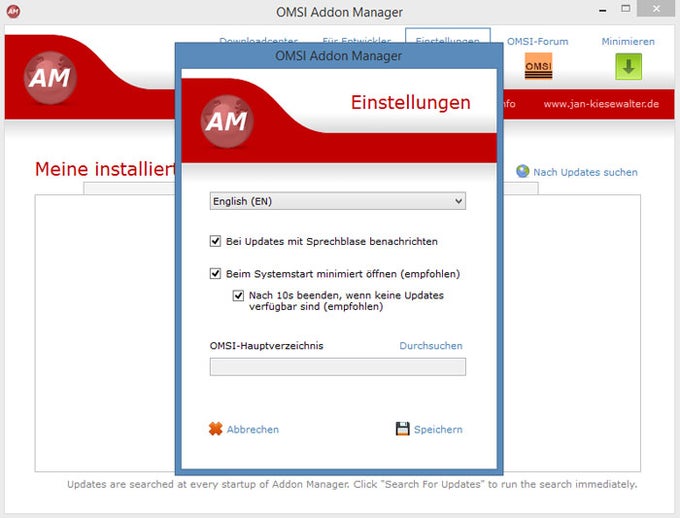Click the OMSI forum logo icon
This screenshot has width=680, height=518.
click(538, 66)
